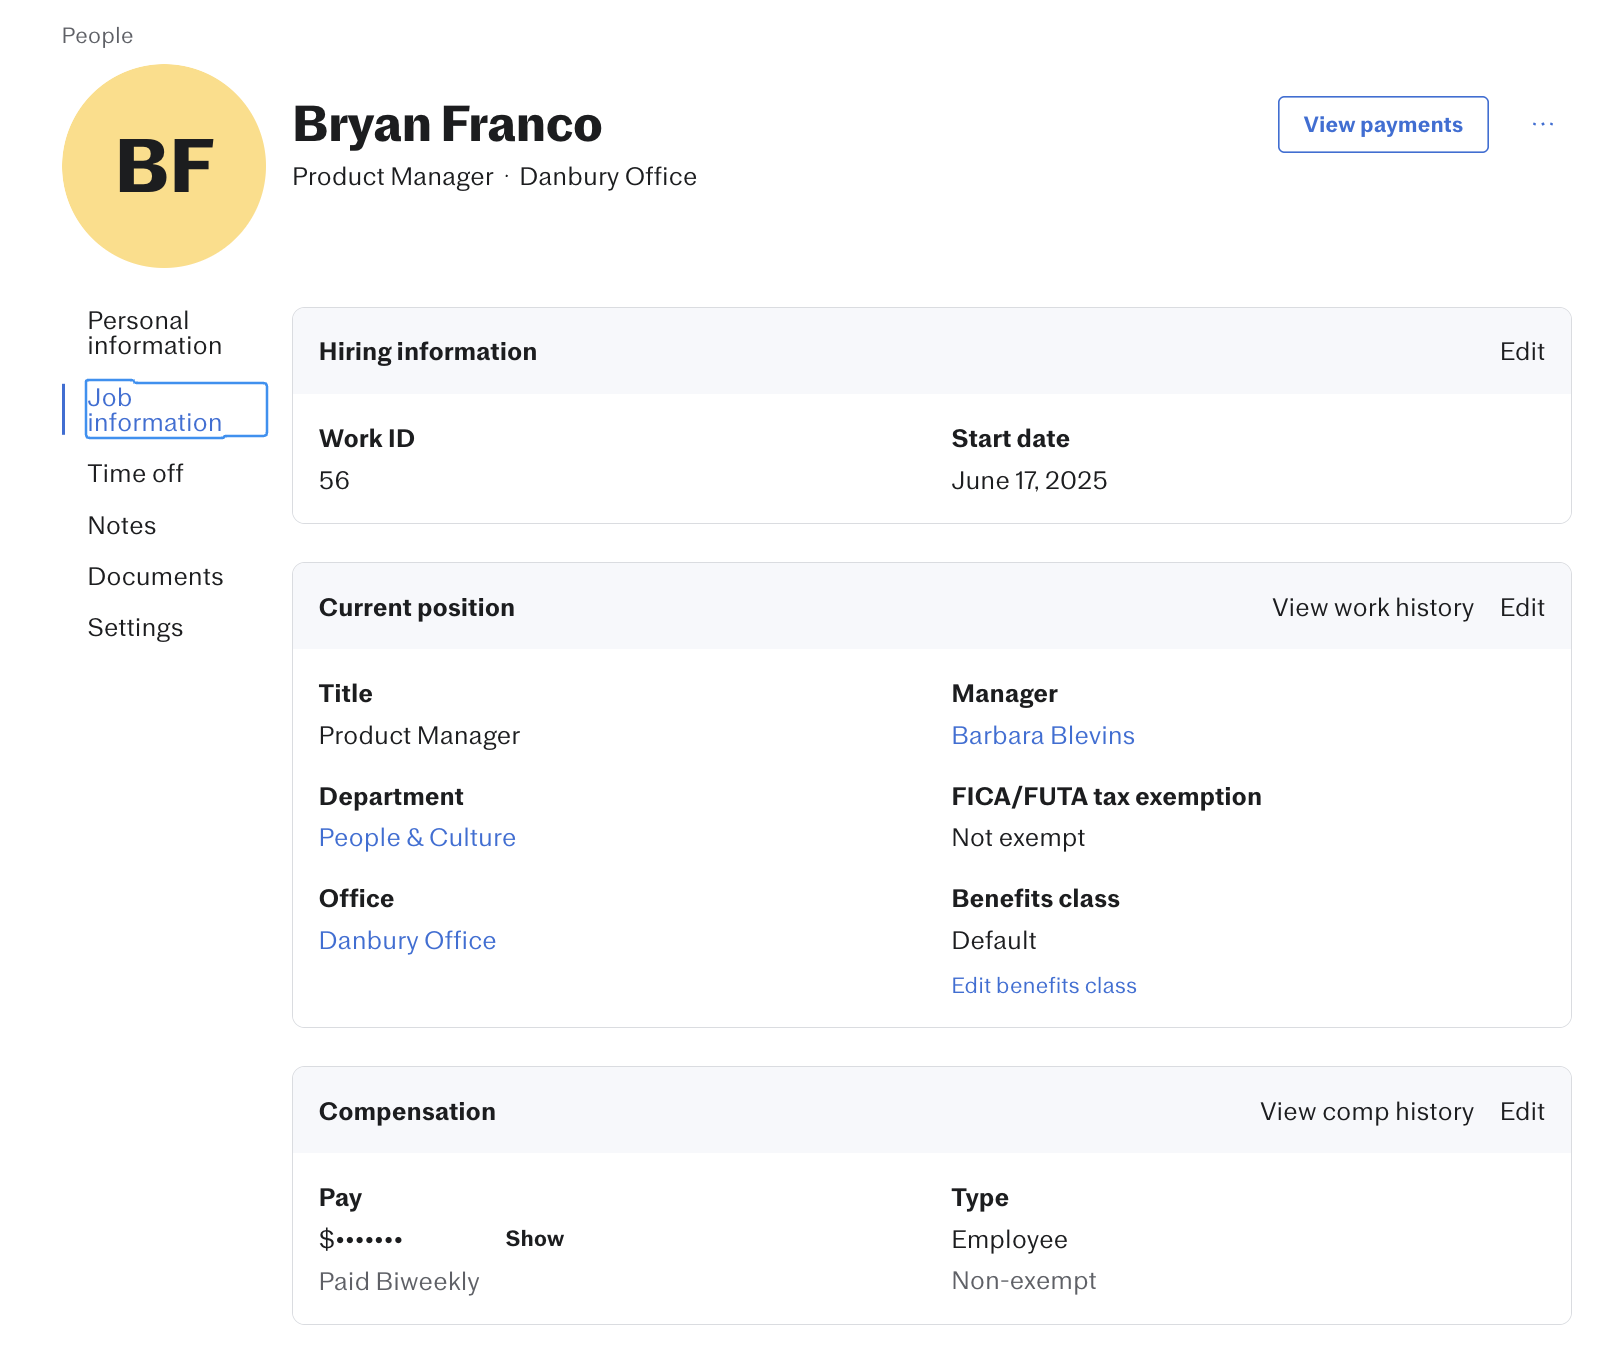Viewport: 1612px width, 1352px height.
Task: Show the hidden pay amount
Action: 534,1238
